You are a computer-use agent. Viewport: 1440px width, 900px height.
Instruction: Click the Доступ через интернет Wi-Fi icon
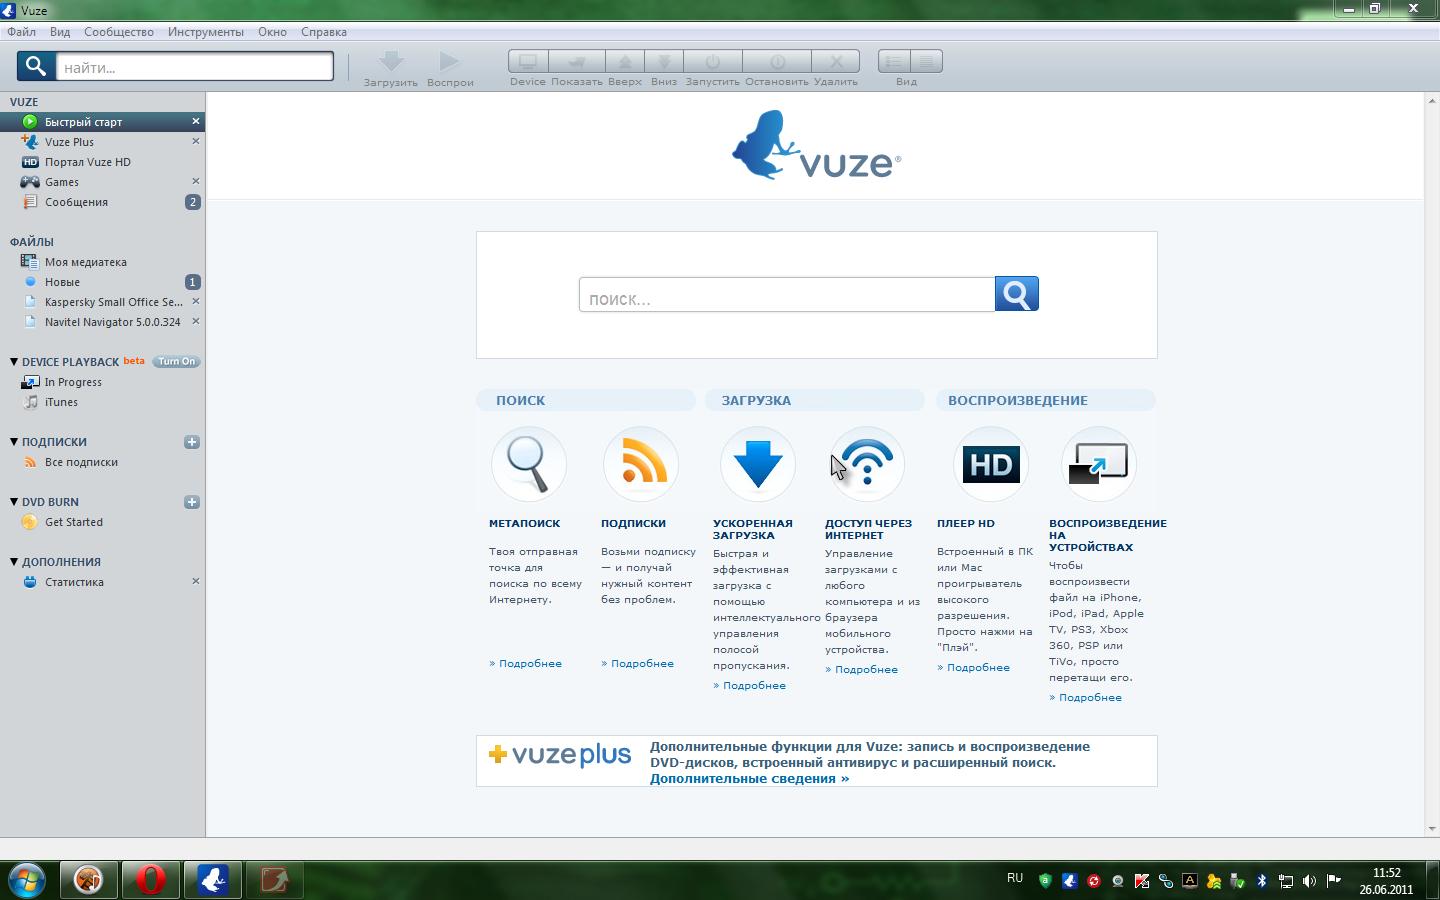click(867, 464)
